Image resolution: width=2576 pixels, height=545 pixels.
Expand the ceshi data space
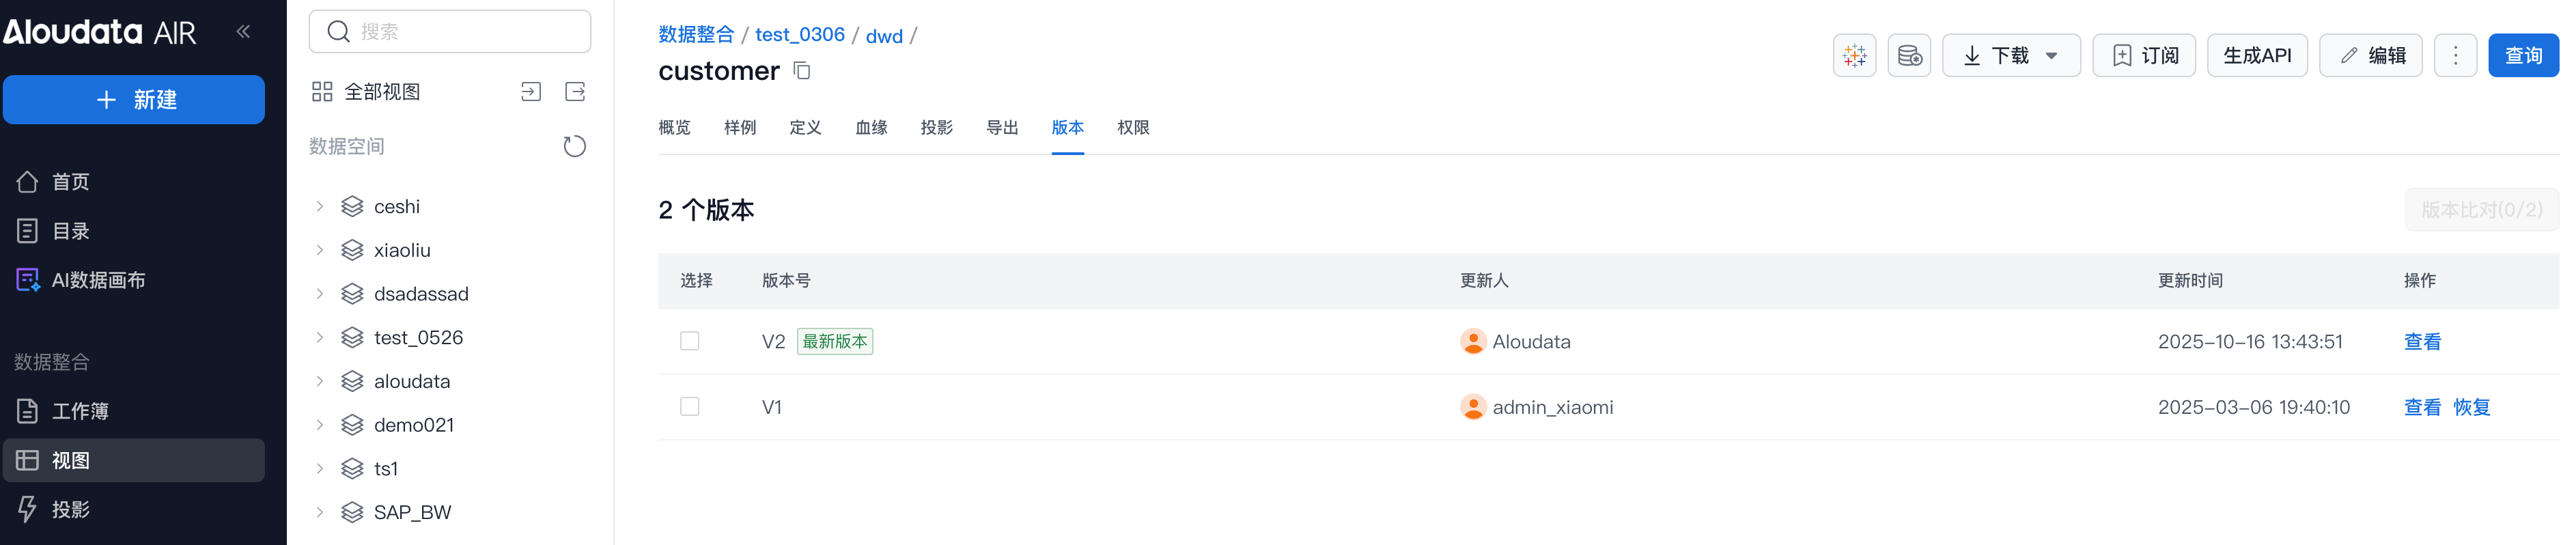(x=320, y=207)
